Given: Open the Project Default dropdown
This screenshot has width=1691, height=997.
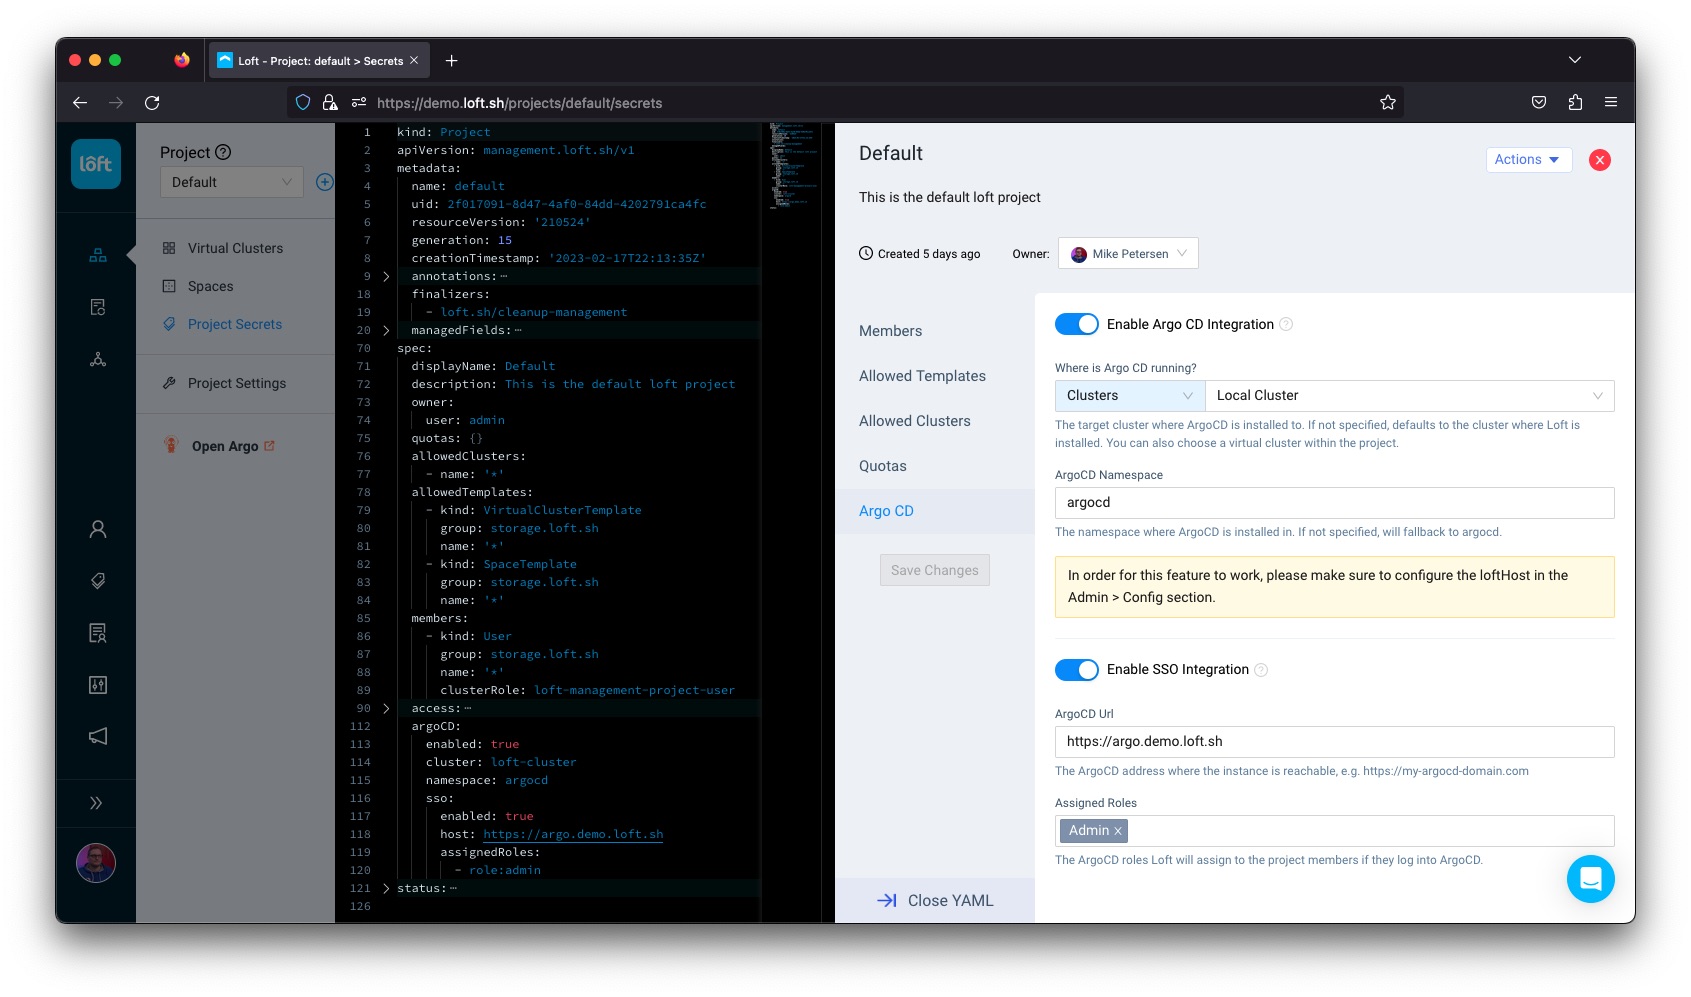Looking at the screenshot, I should tap(231, 182).
